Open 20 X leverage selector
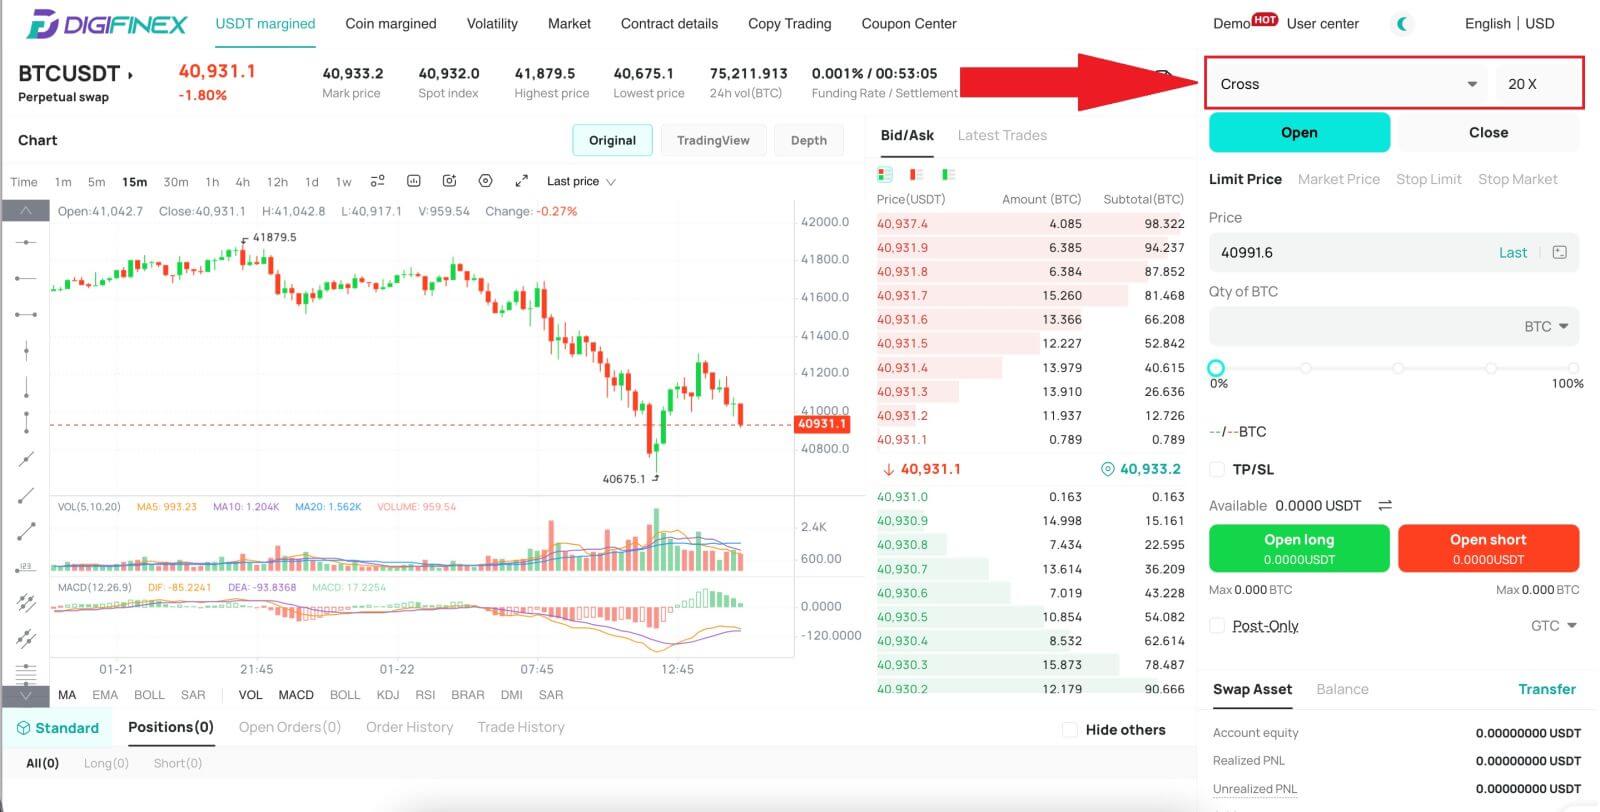This screenshot has width=1600, height=812. 1538,84
